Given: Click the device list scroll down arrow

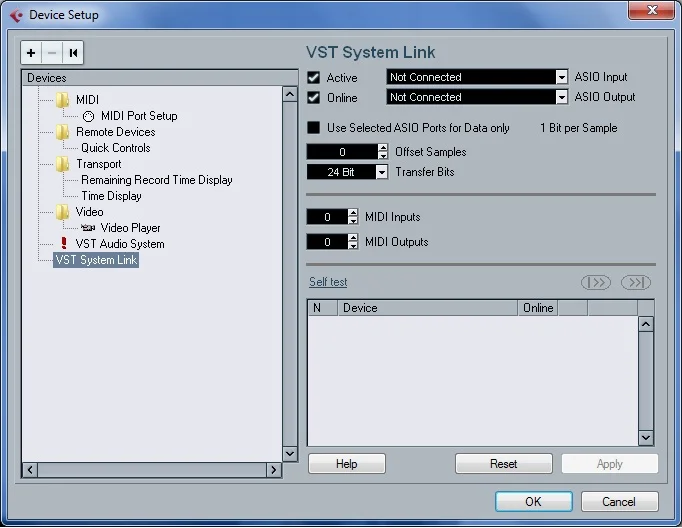Looking at the screenshot, I should [x=646, y=438].
